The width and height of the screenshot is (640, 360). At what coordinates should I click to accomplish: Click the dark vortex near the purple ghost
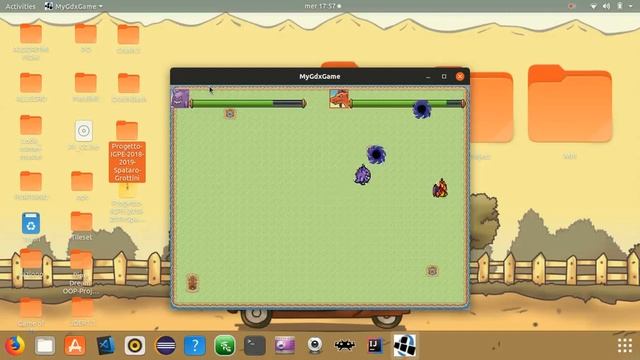pyautogui.click(x=376, y=154)
